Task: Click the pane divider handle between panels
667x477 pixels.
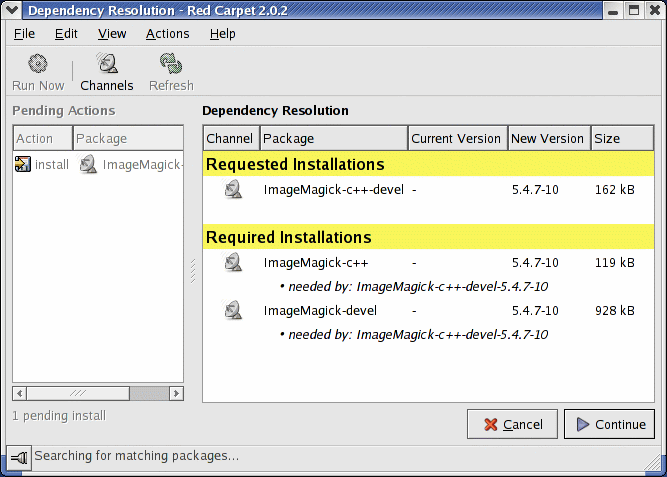Action: (193, 271)
